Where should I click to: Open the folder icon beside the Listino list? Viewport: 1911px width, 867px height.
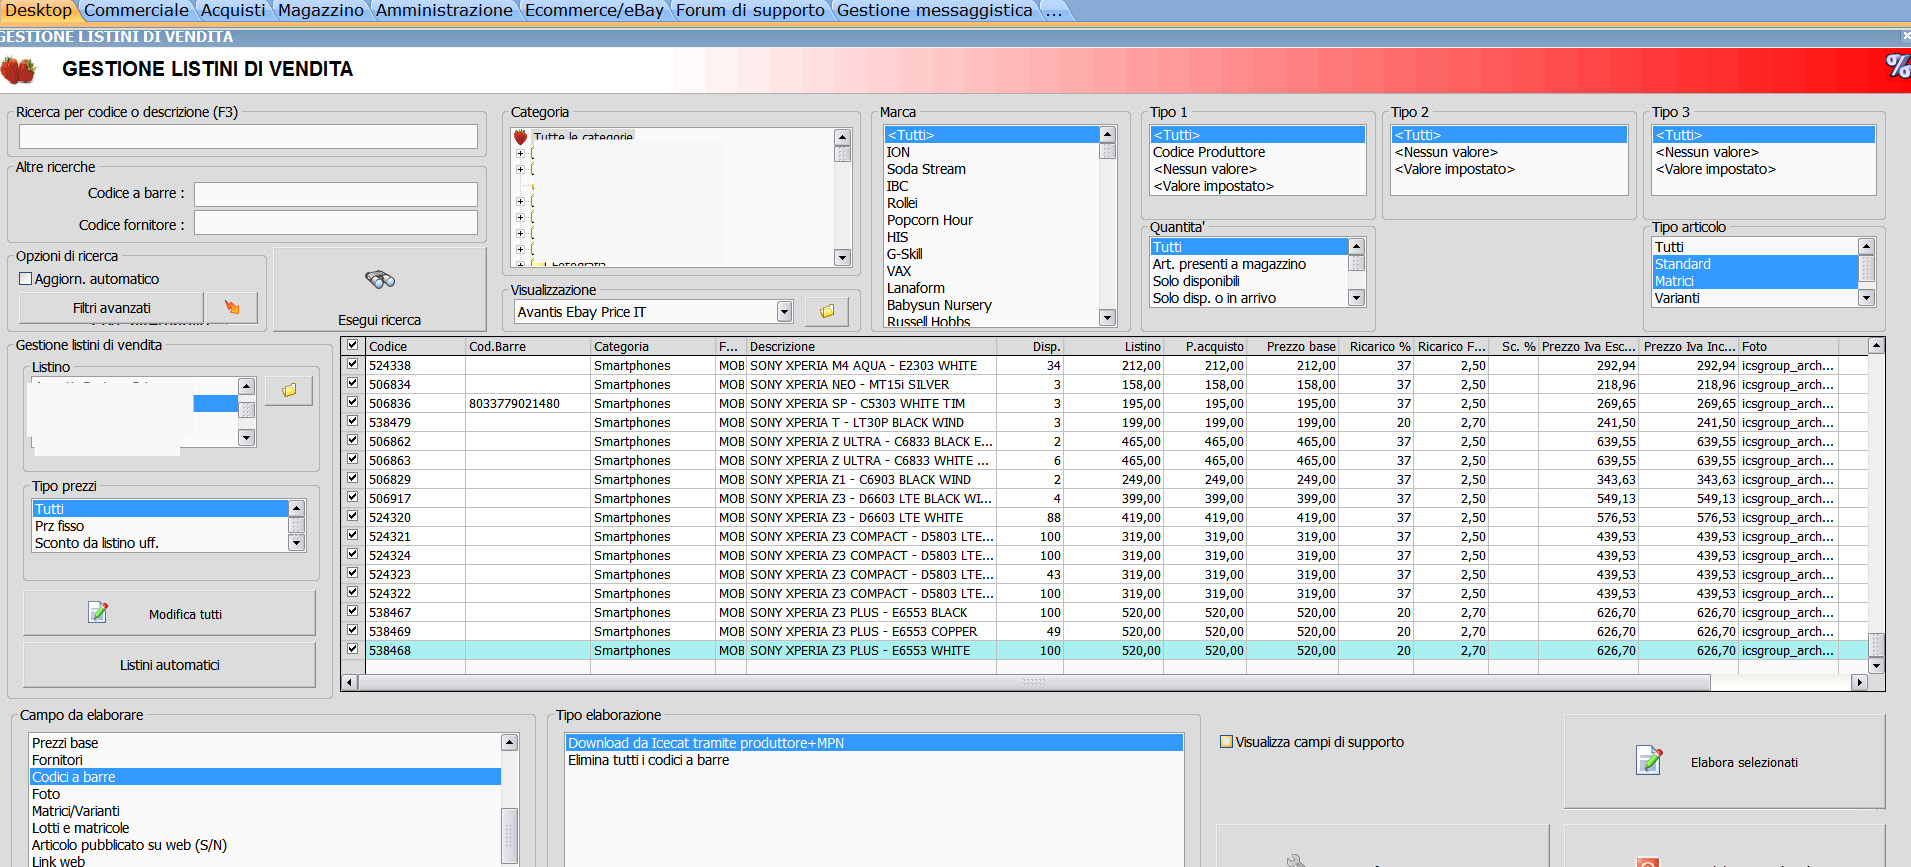(289, 391)
